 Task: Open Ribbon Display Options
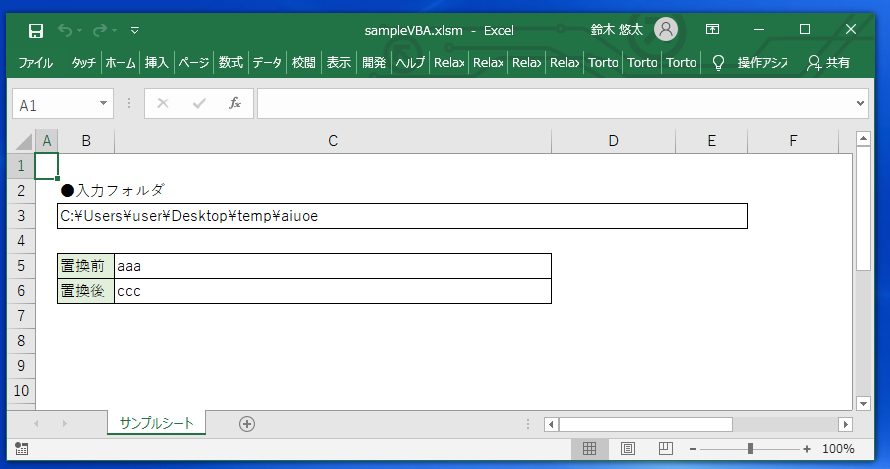(712, 30)
